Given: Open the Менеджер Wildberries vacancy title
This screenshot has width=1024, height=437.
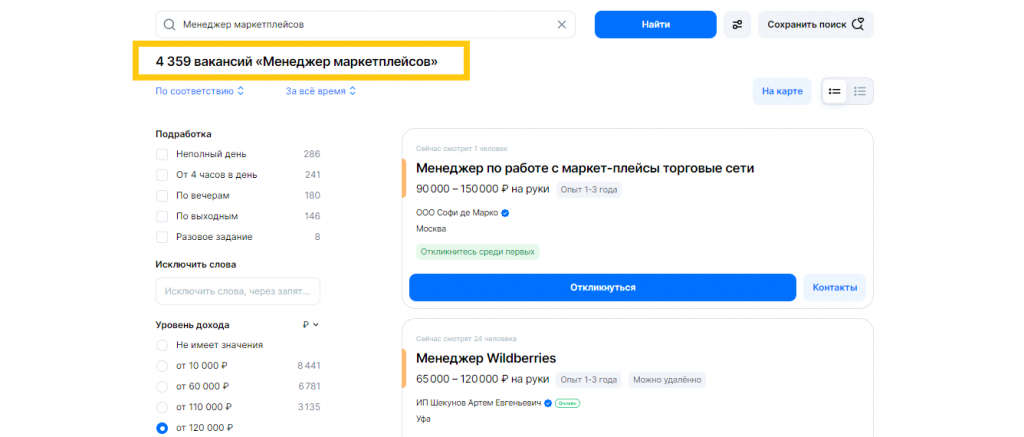Looking at the screenshot, I should [486, 359].
